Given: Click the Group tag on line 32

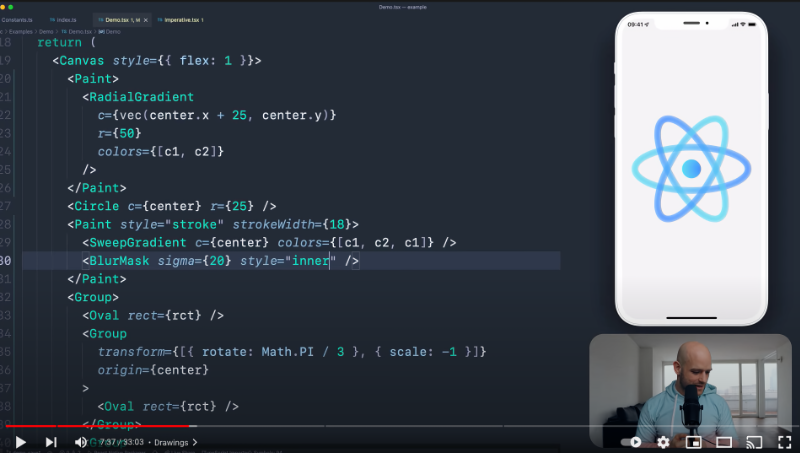Looking at the screenshot, I should (93, 297).
